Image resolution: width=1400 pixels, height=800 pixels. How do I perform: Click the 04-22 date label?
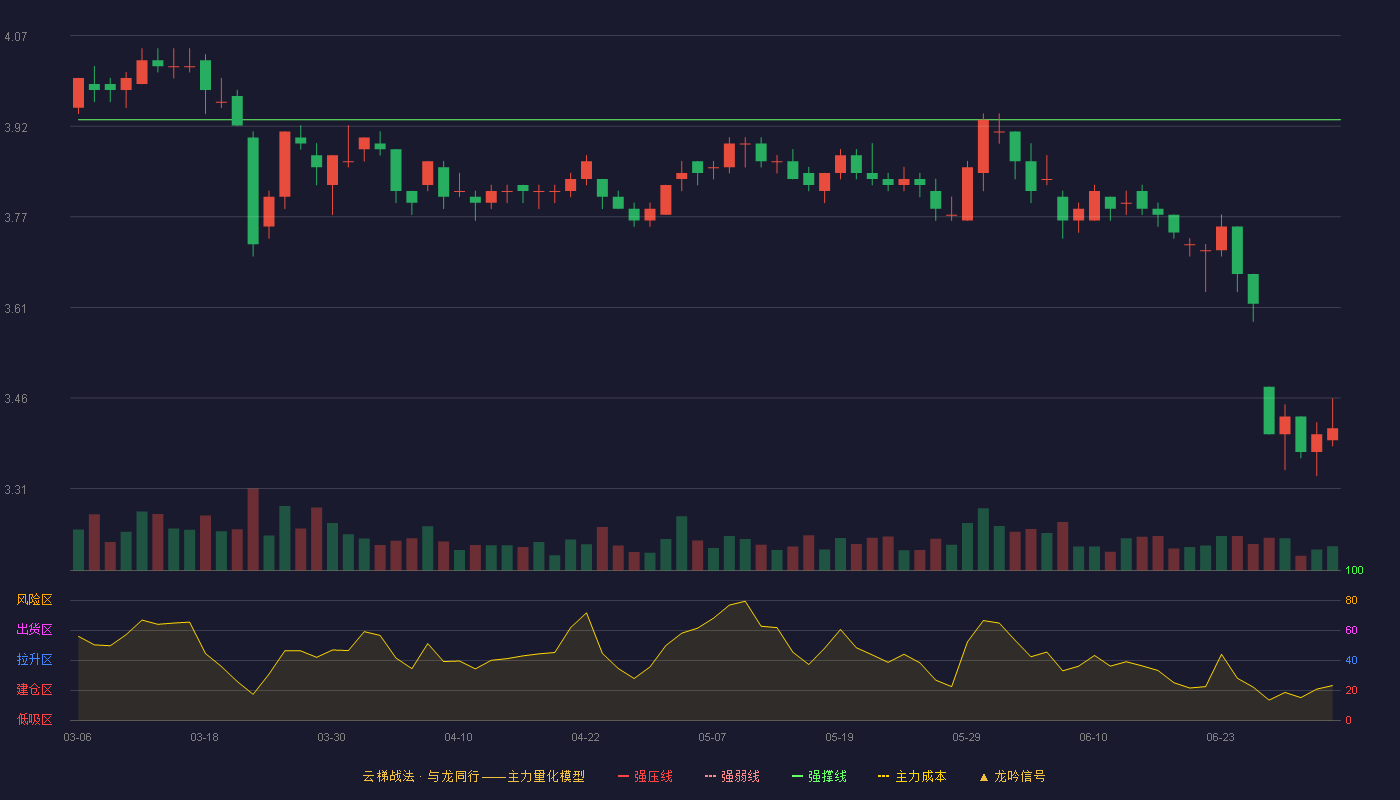click(x=585, y=737)
